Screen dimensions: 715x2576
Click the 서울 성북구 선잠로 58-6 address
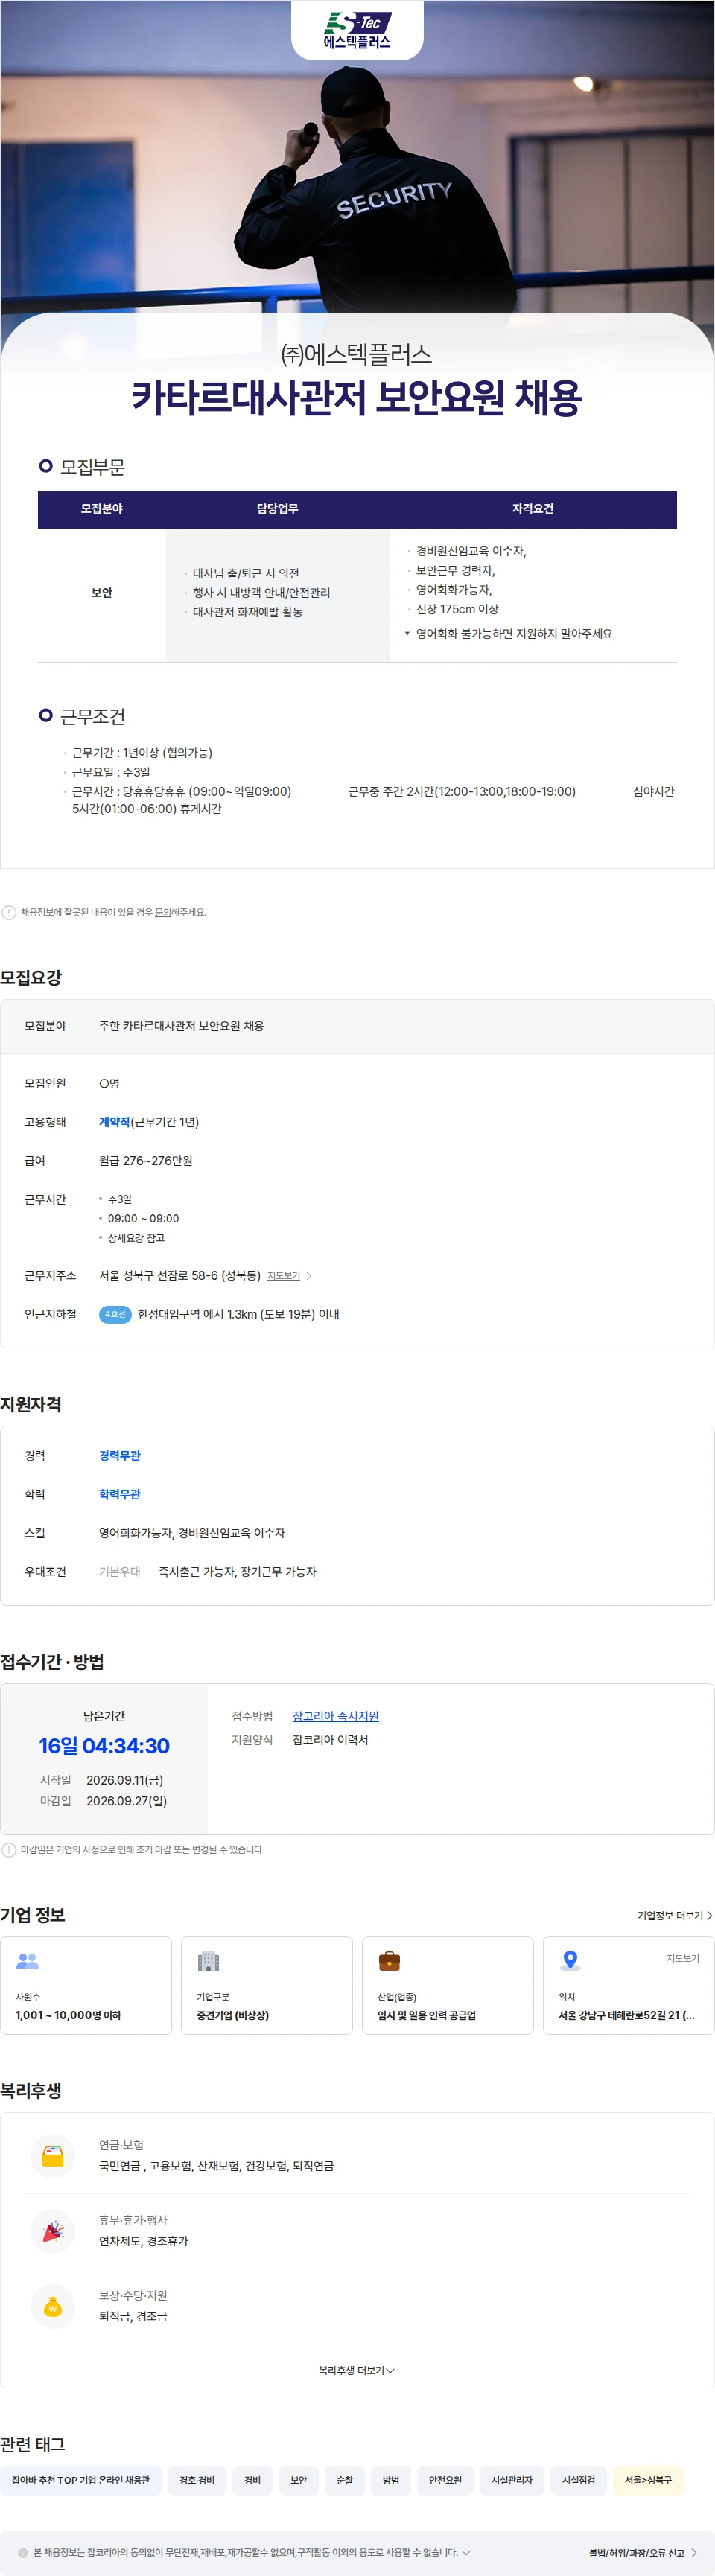tap(180, 1276)
